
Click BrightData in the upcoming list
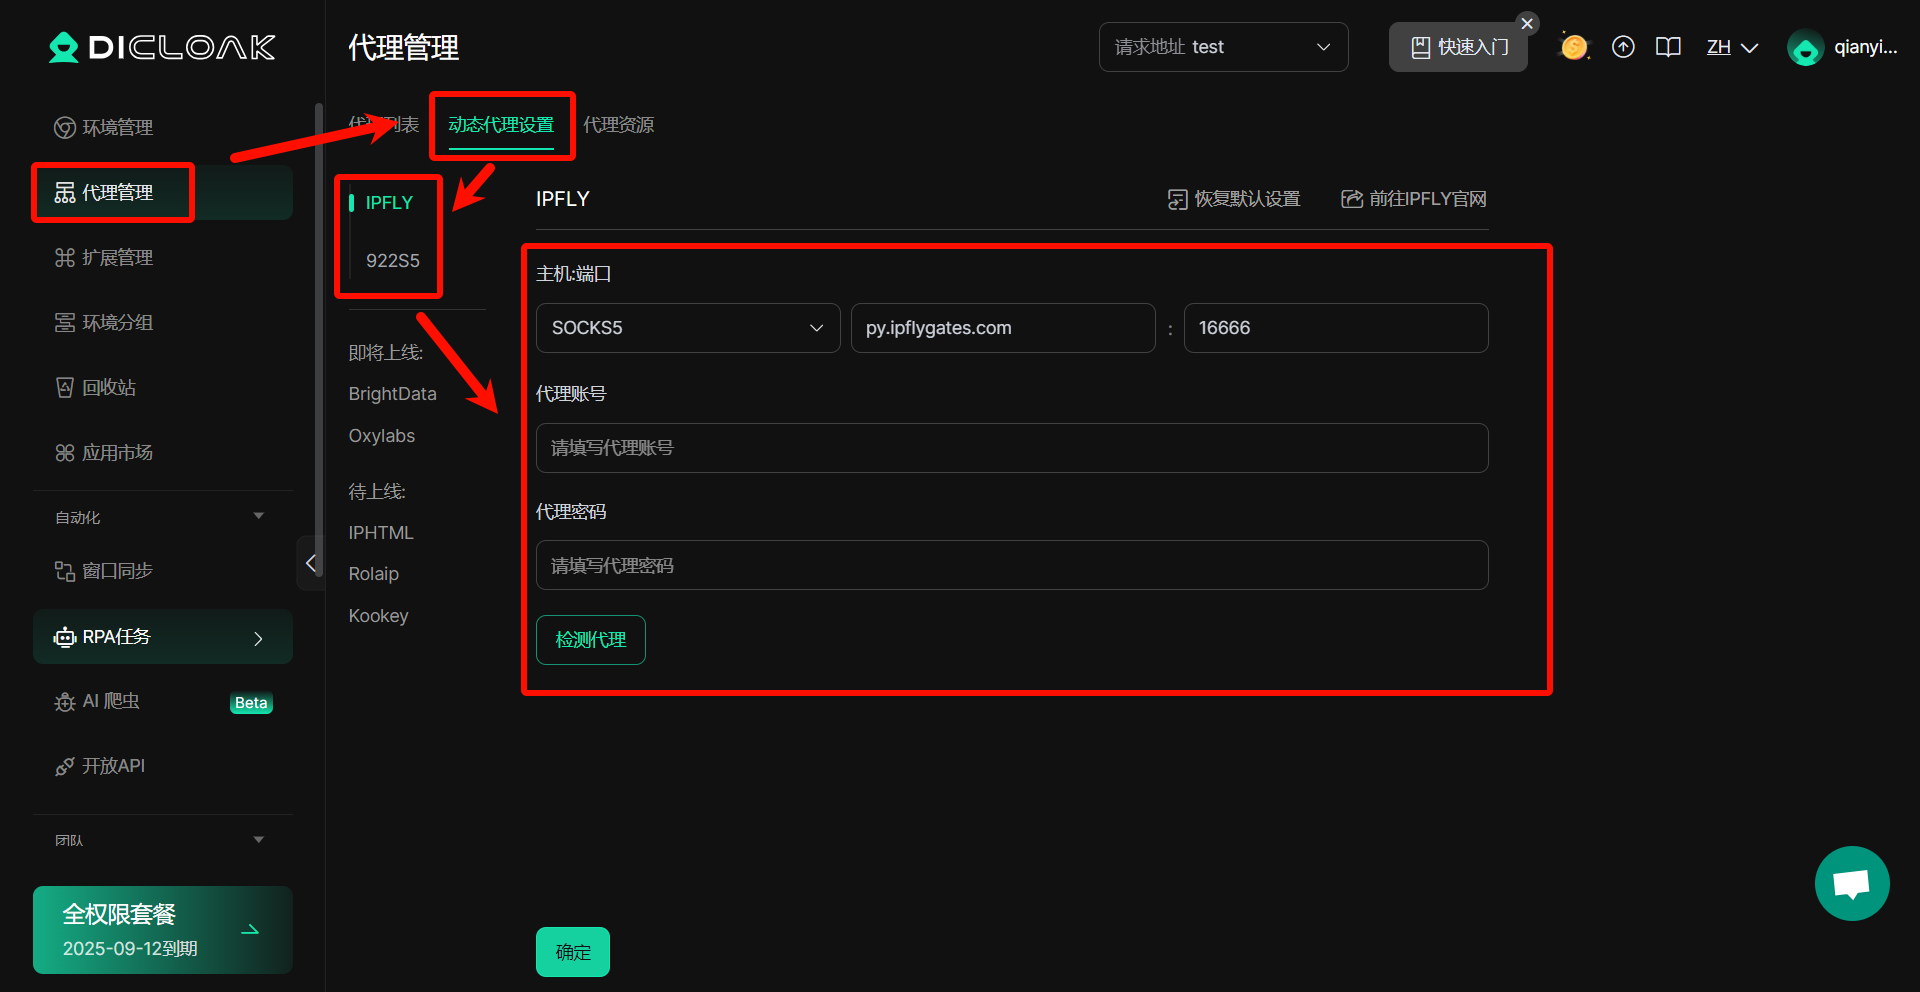click(x=392, y=394)
